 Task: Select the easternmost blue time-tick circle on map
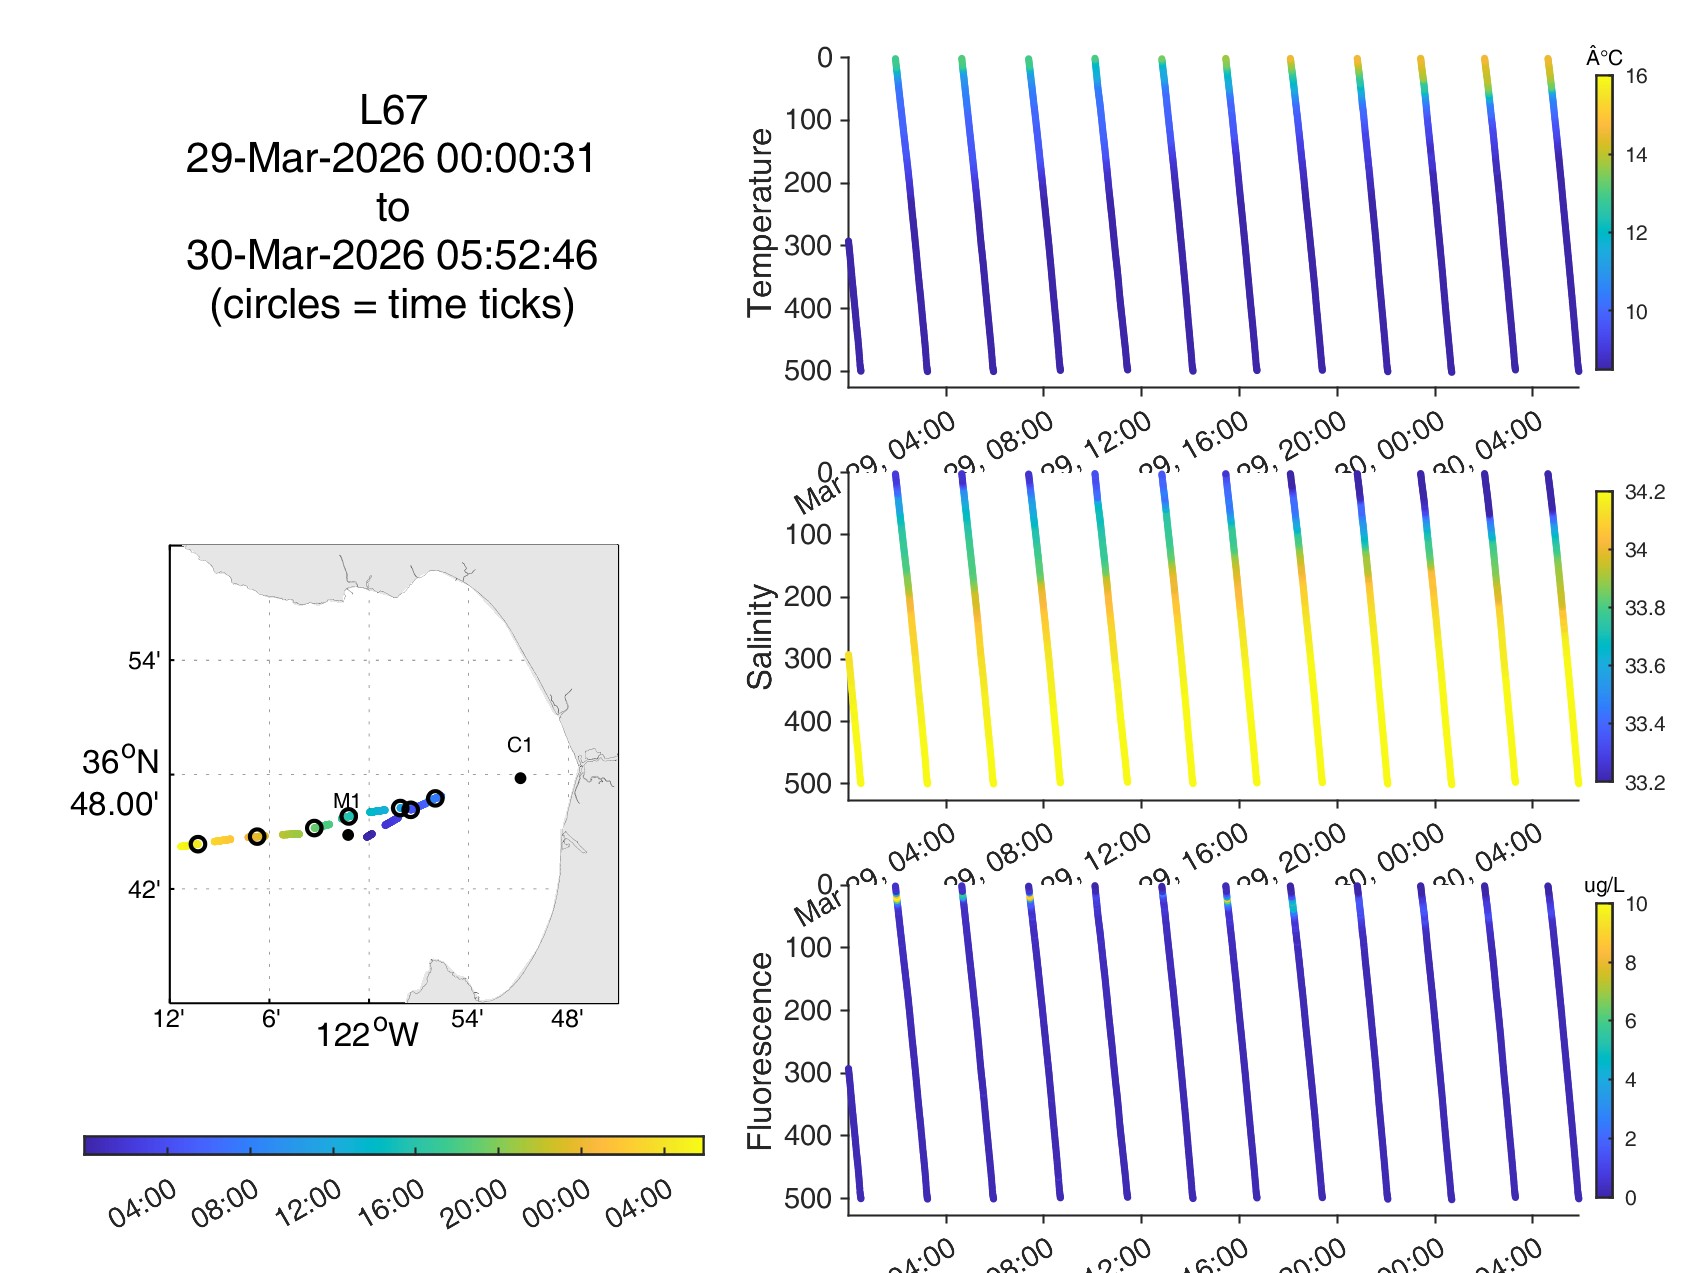tap(435, 798)
